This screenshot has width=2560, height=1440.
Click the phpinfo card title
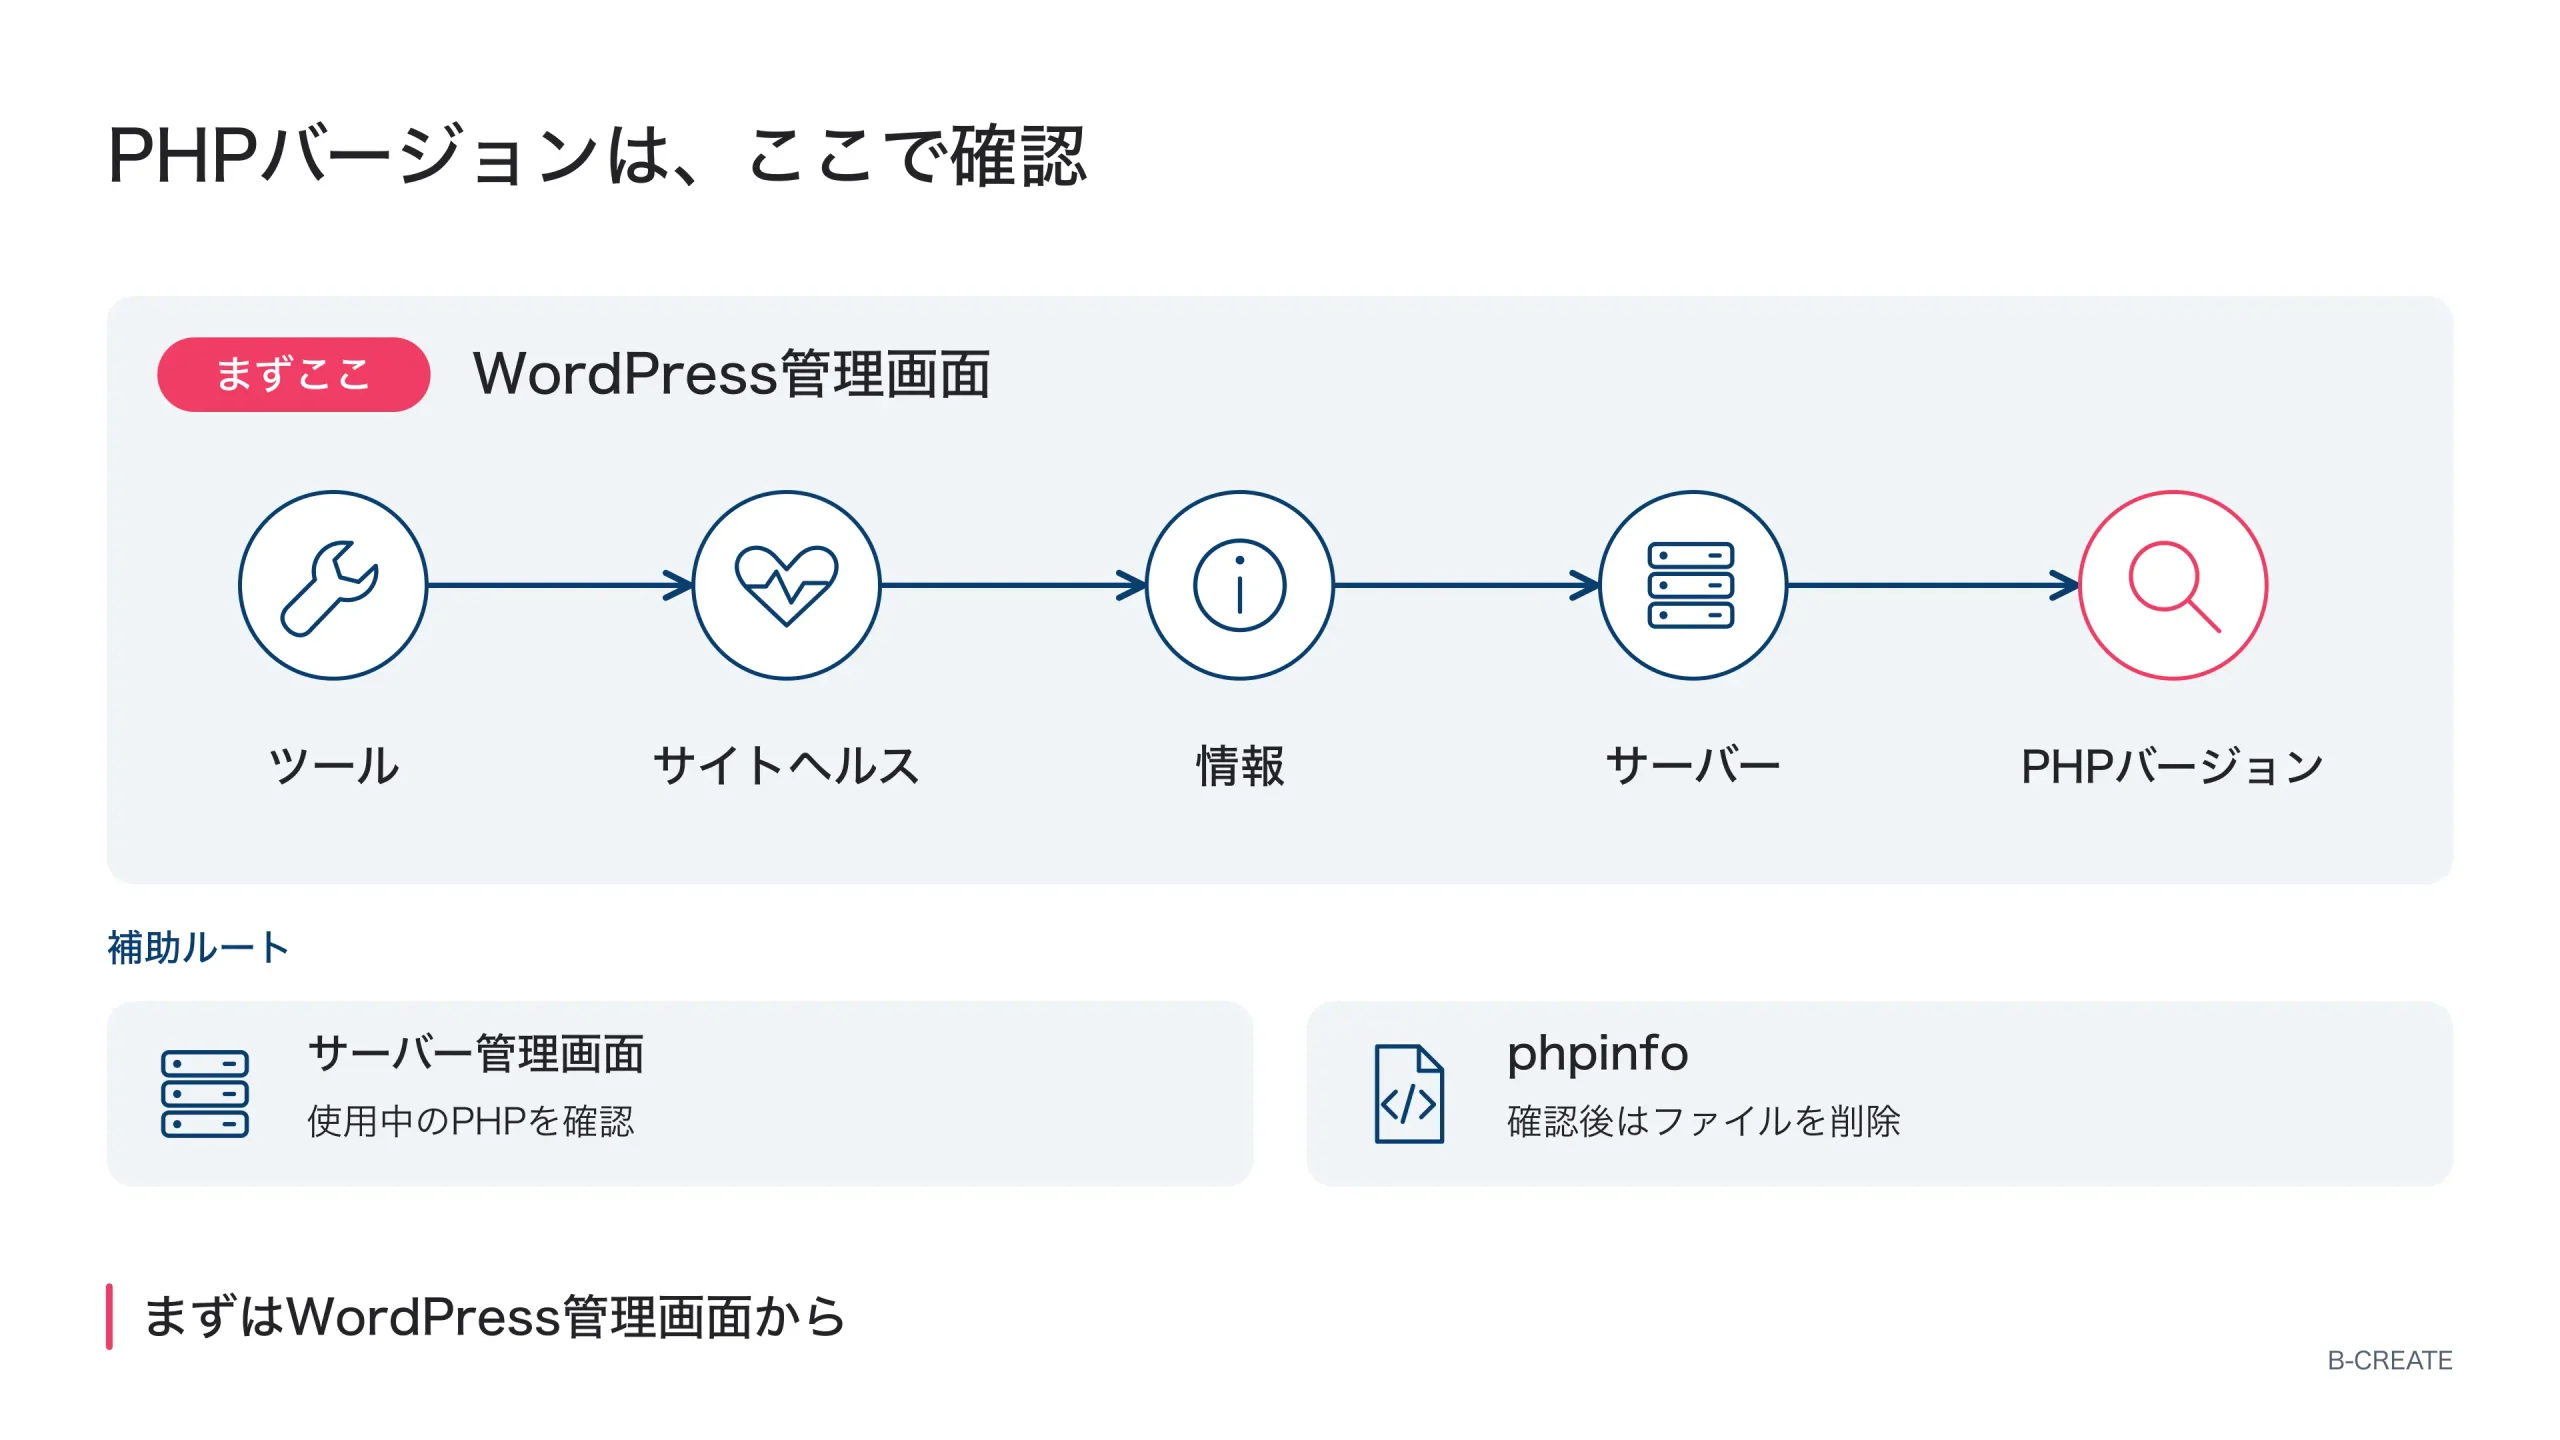(x=1597, y=1055)
